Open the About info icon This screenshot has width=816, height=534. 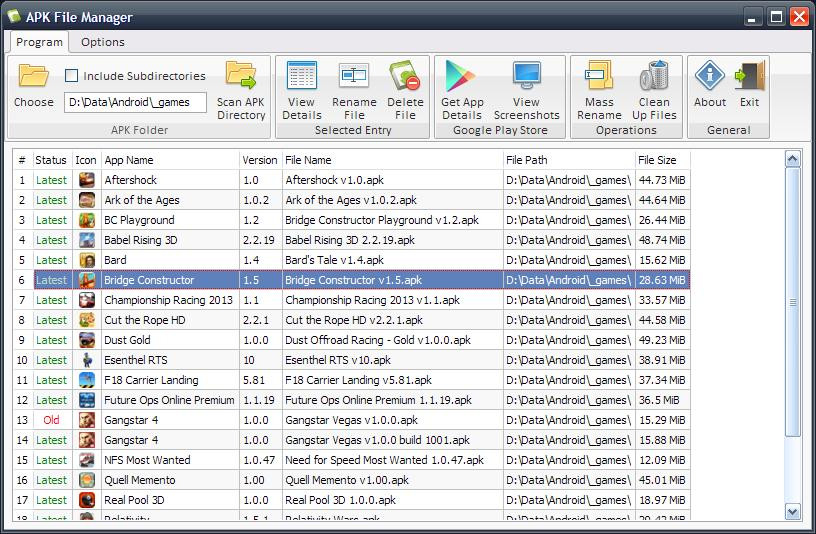[710, 76]
